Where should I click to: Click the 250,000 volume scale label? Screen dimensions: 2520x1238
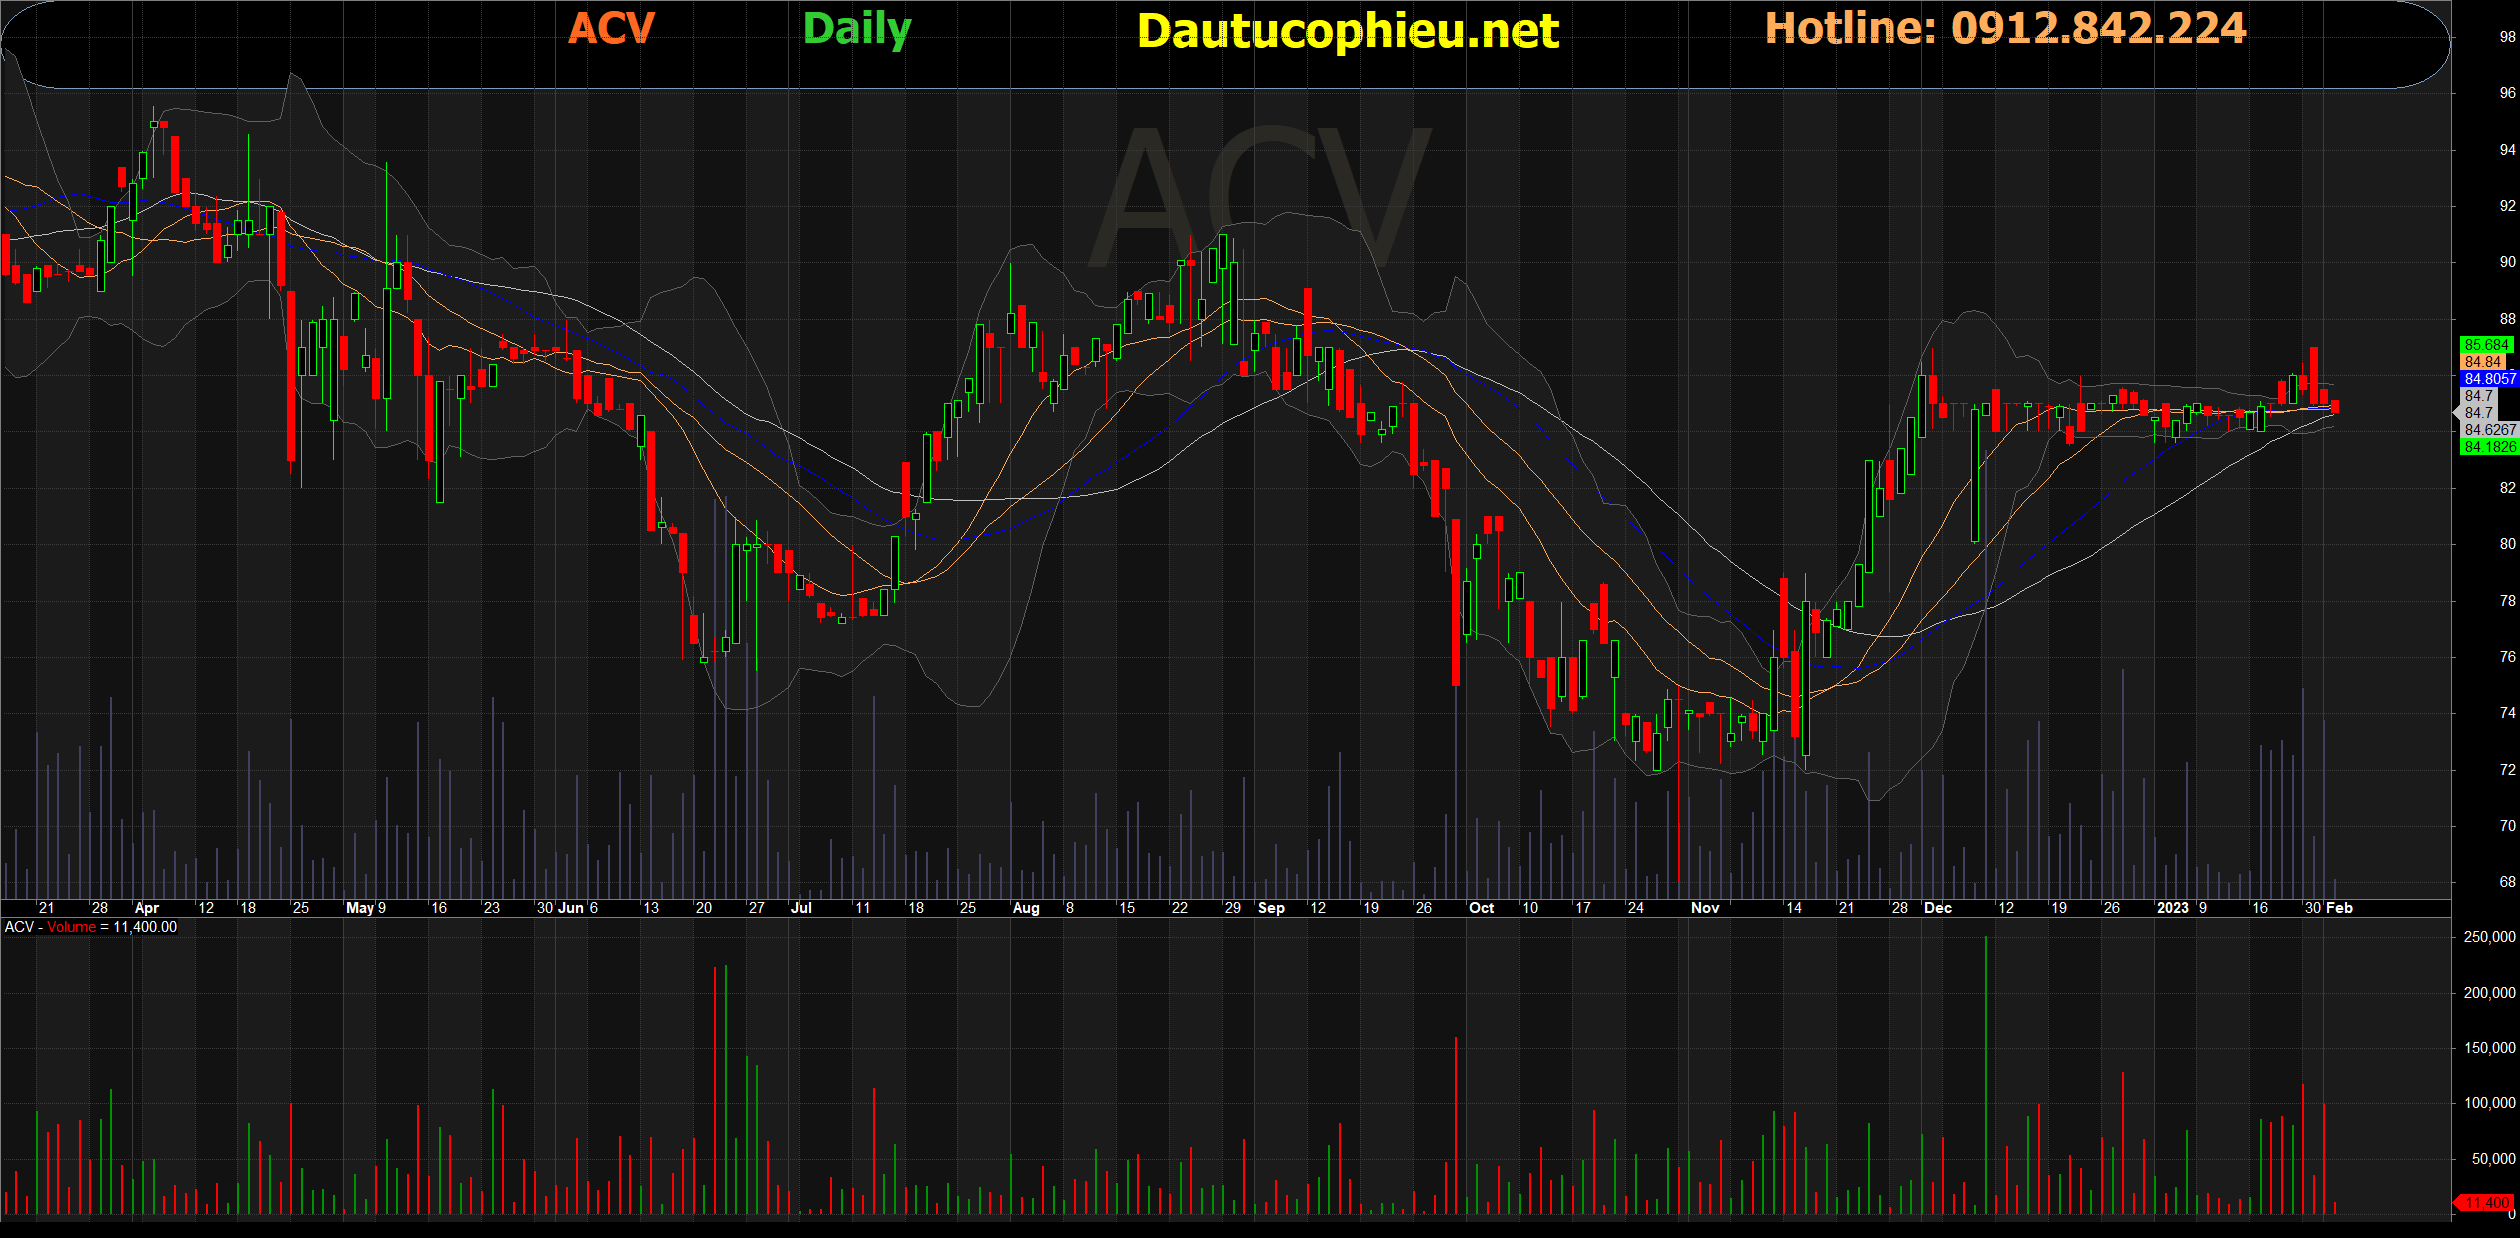pyautogui.click(x=2489, y=937)
